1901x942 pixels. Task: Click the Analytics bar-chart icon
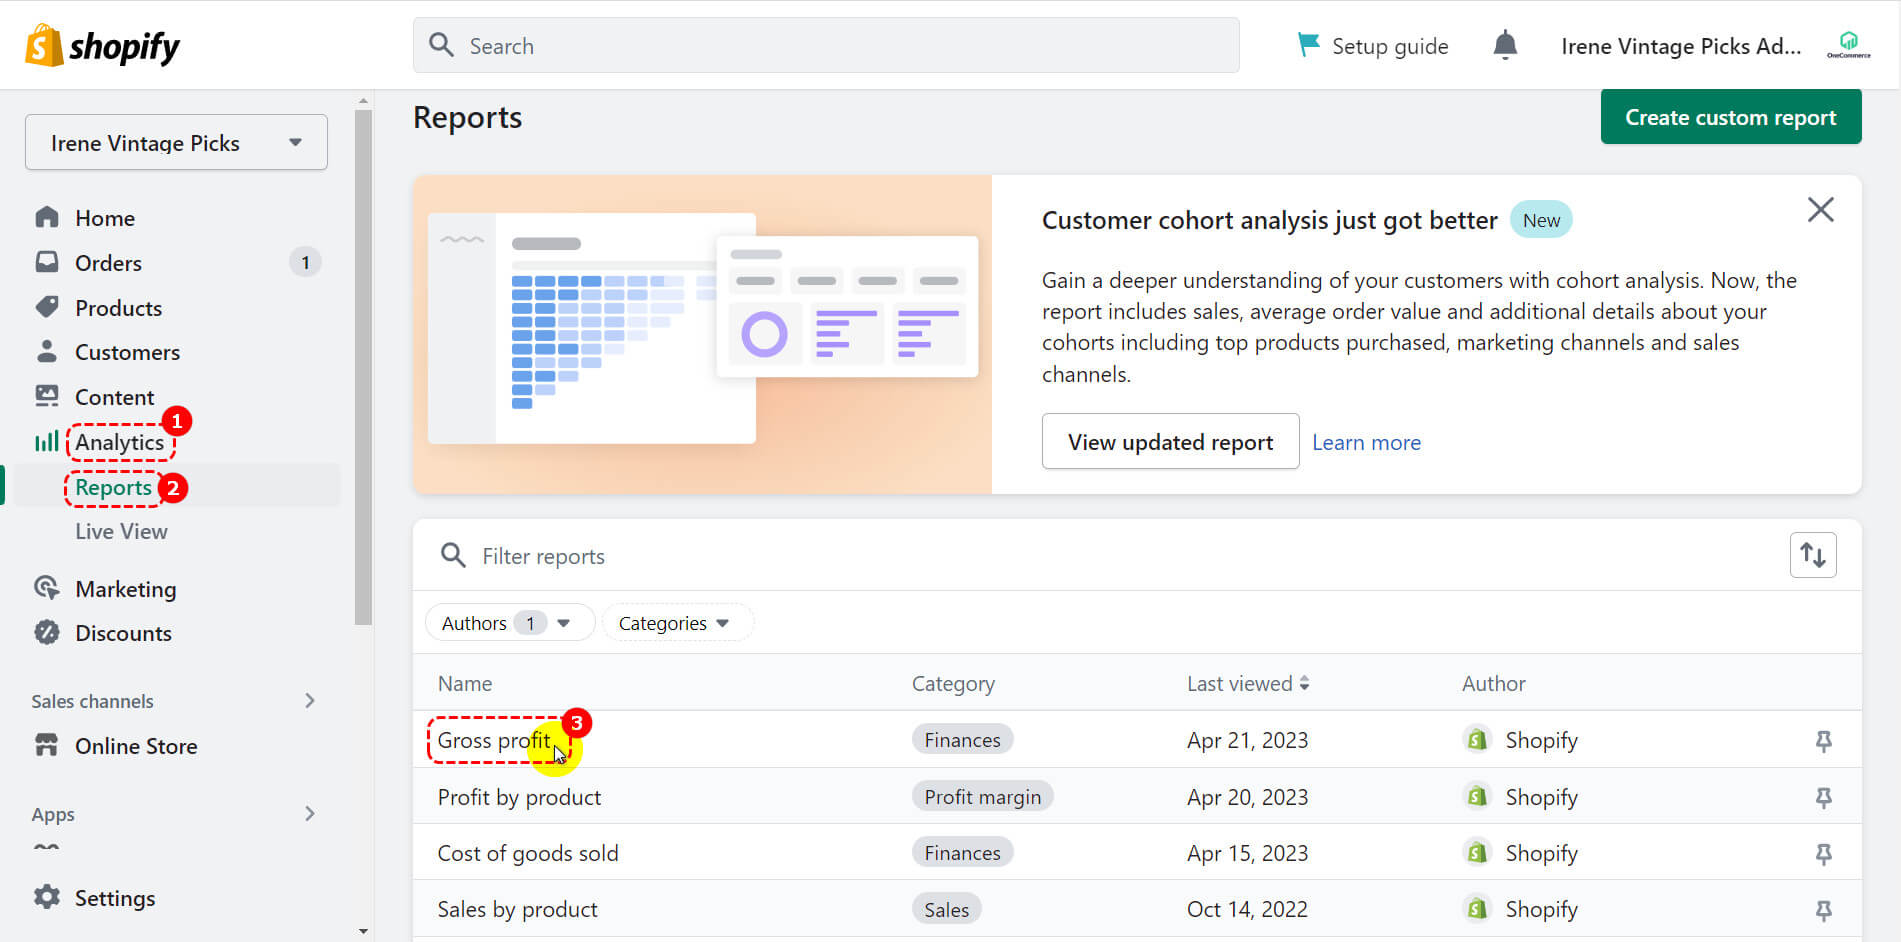coord(46,441)
